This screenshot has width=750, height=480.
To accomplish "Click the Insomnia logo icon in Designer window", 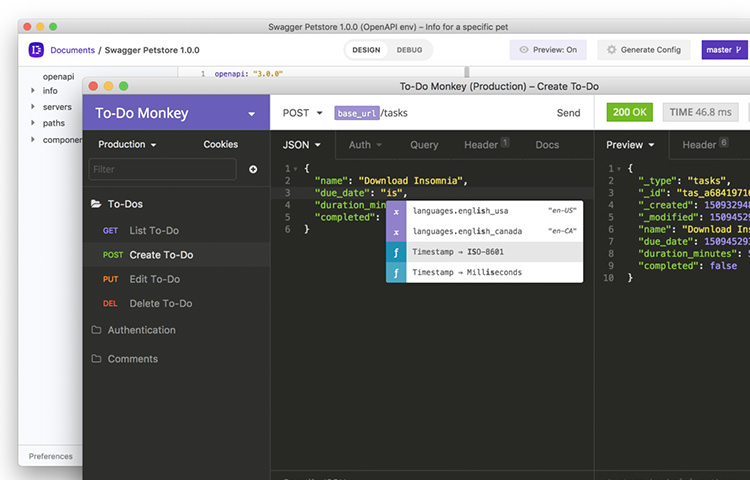I will [36, 50].
